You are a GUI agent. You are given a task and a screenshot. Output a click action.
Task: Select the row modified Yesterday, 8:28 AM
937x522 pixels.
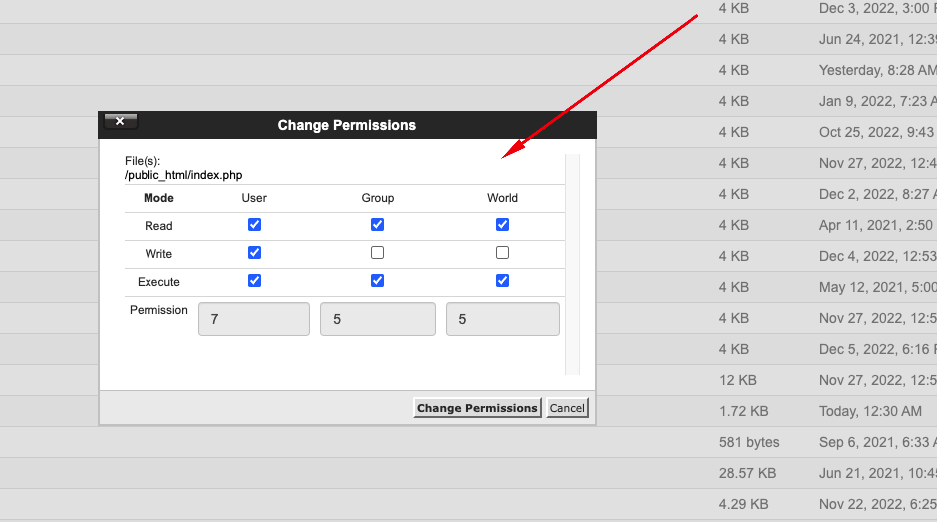tap(468, 70)
